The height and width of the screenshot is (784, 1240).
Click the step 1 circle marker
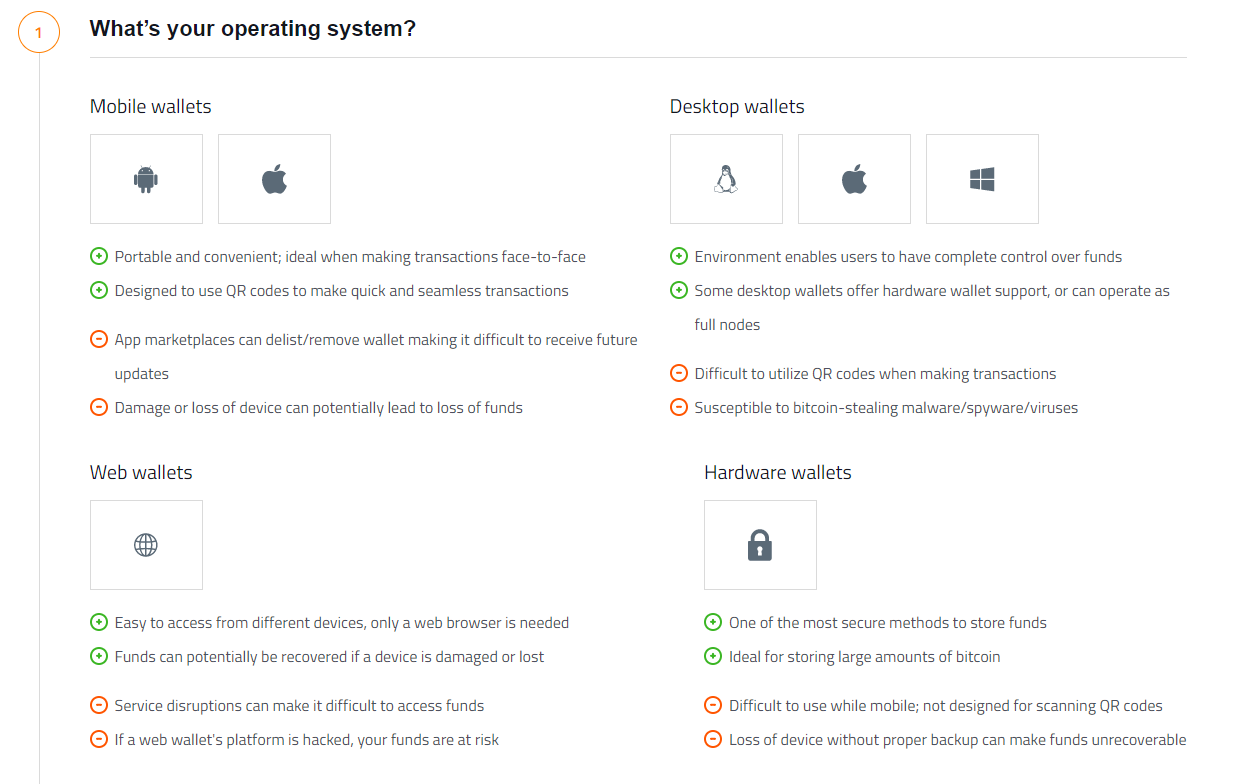pos(39,32)
